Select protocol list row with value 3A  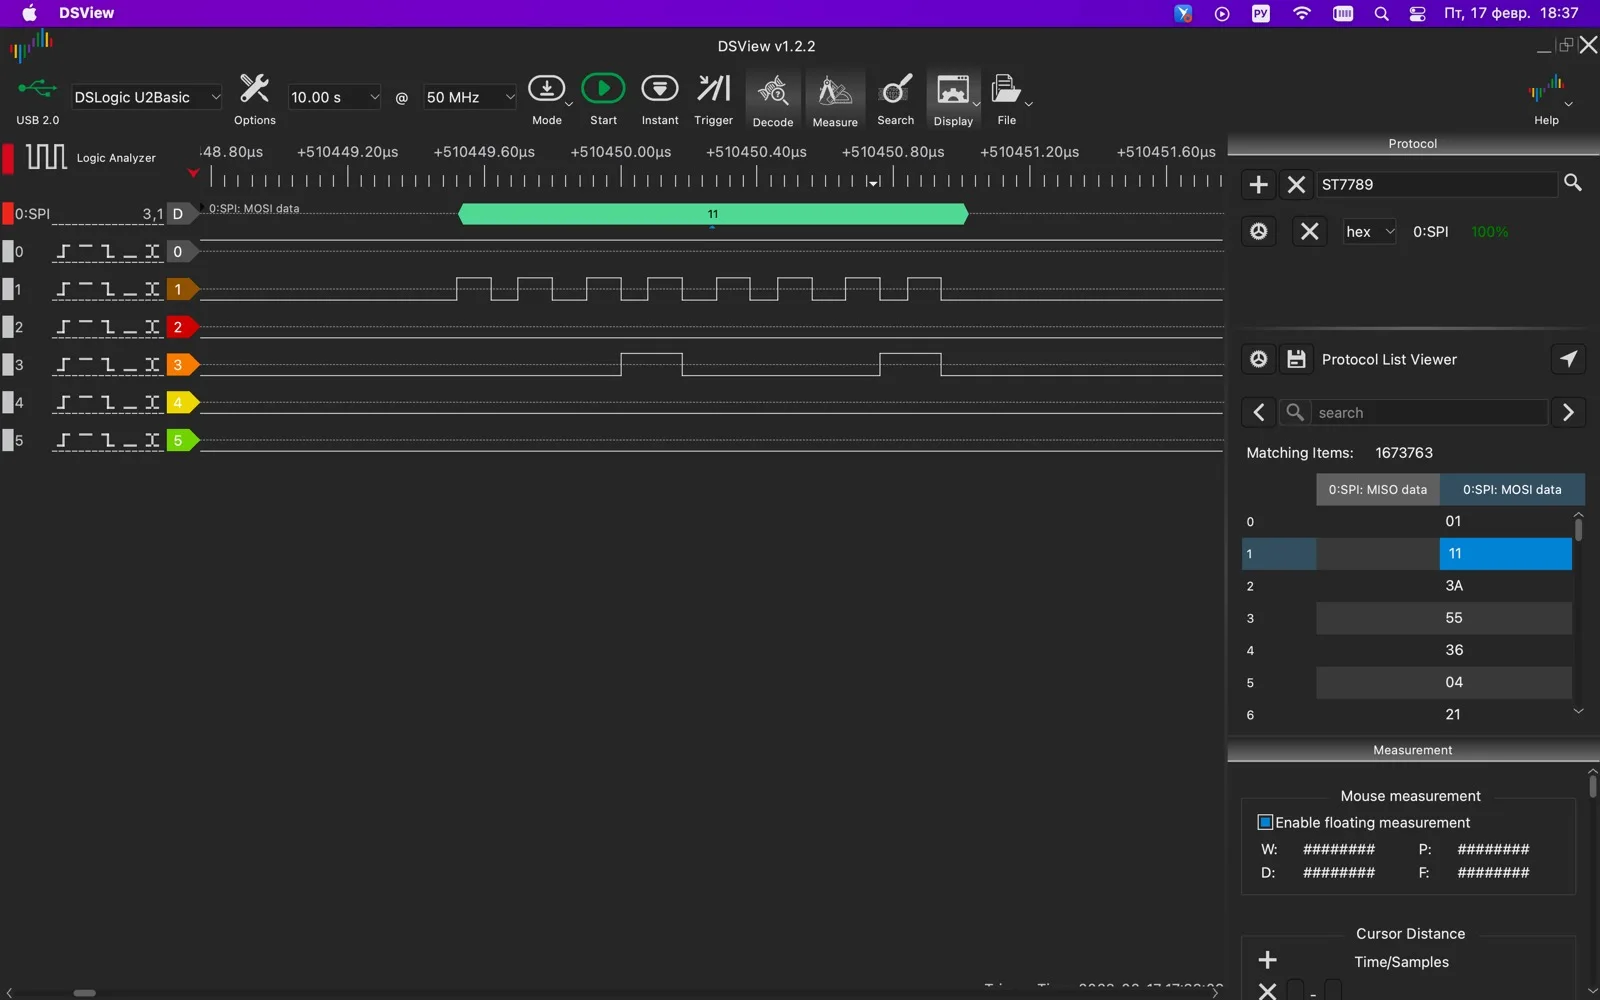click(x=1407, y=586)
